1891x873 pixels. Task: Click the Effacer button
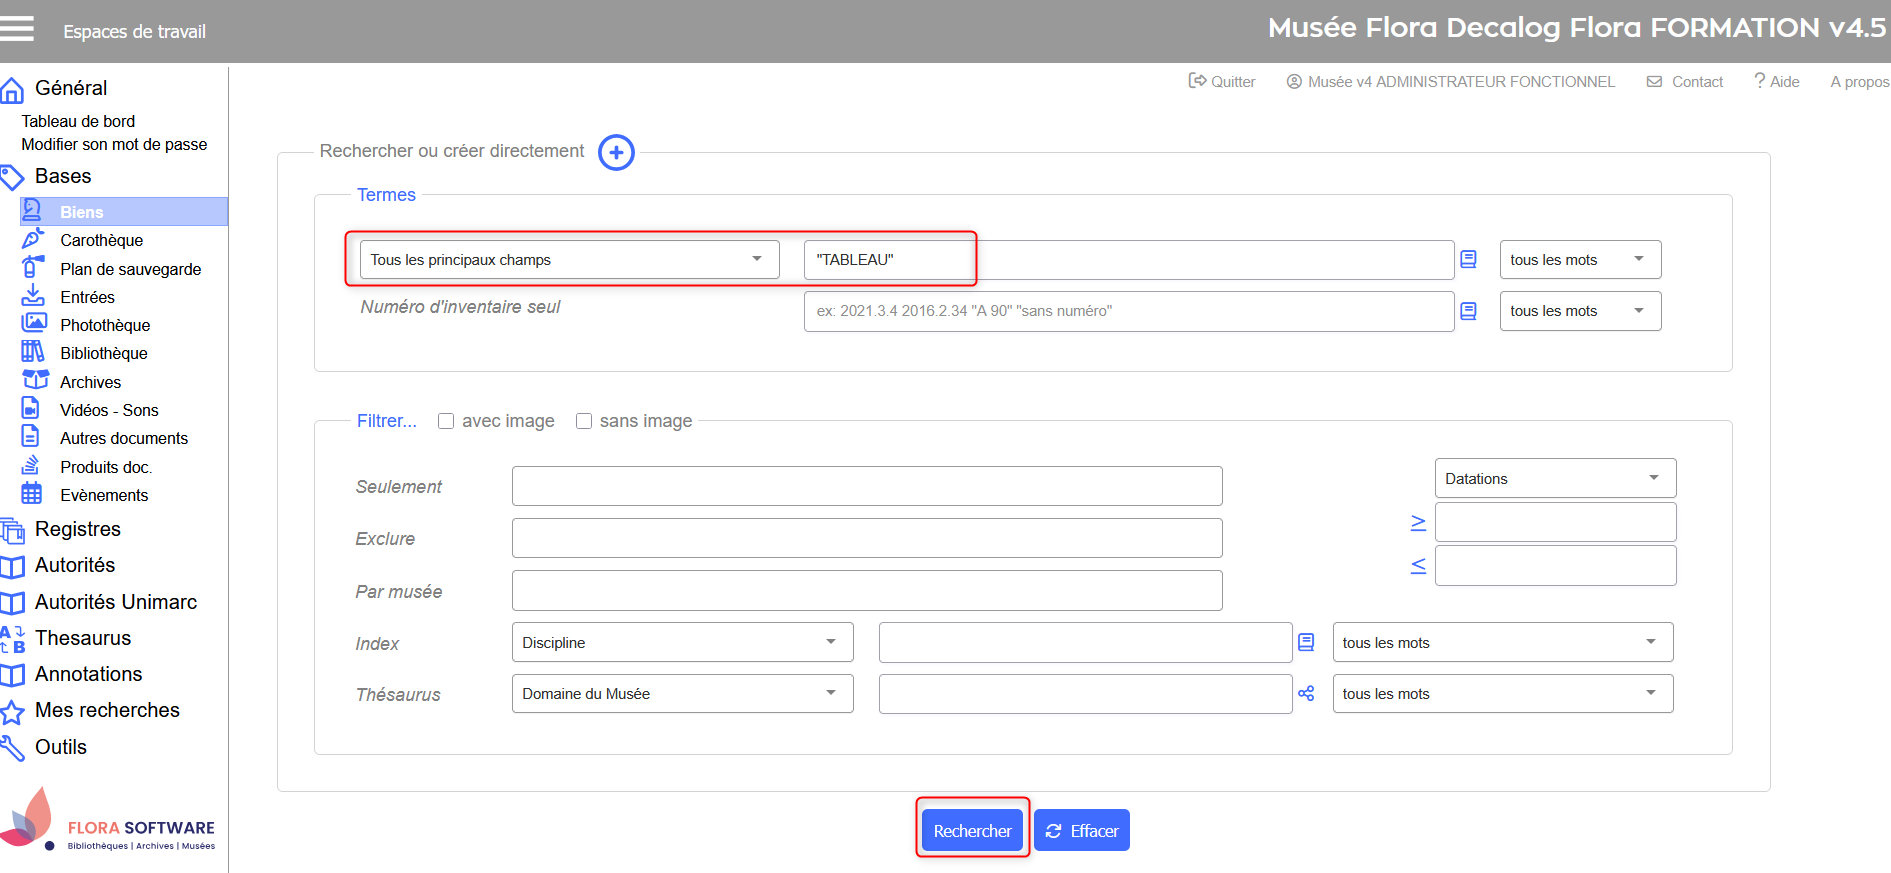click(x=1082, y=831)
